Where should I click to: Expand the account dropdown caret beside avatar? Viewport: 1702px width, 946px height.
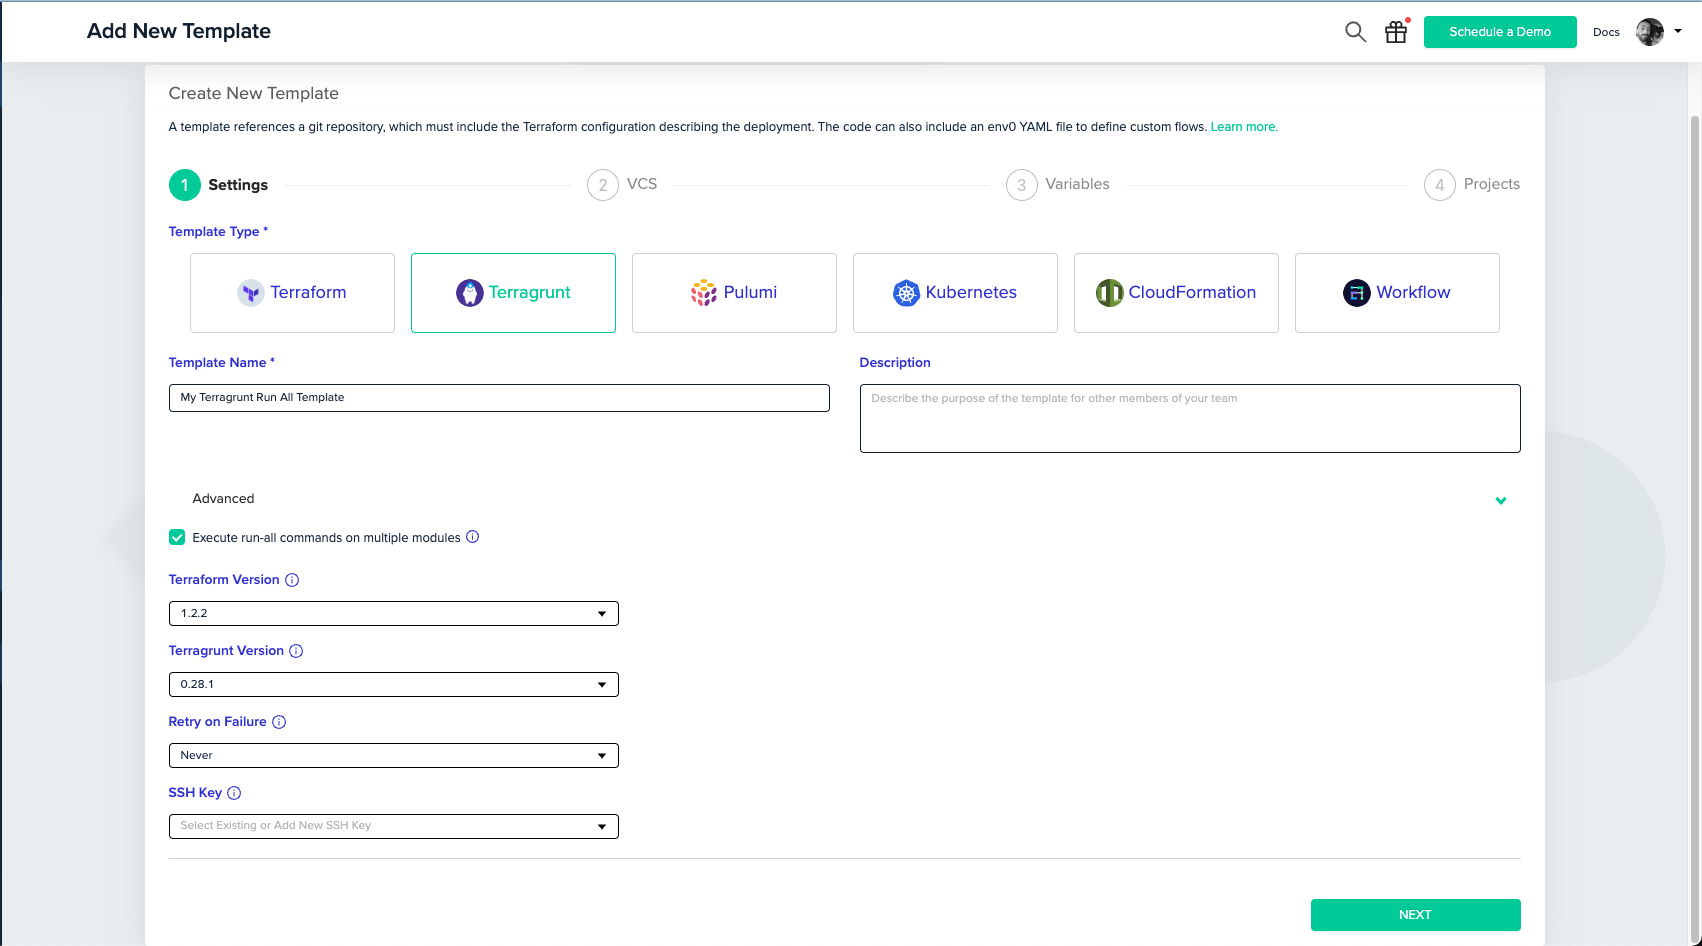tap(1678, 31)
